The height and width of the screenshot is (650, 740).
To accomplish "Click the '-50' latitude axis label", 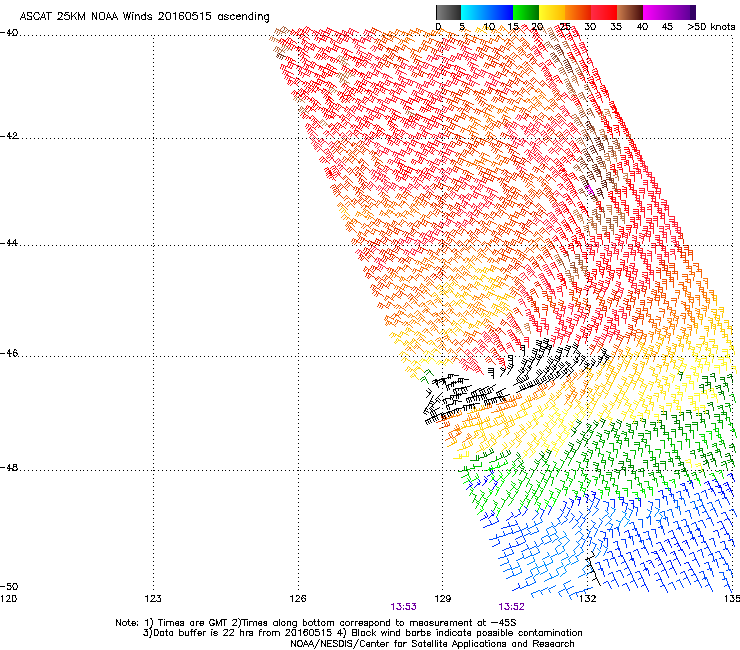I will pyautogui.click(x=9, y=587).
